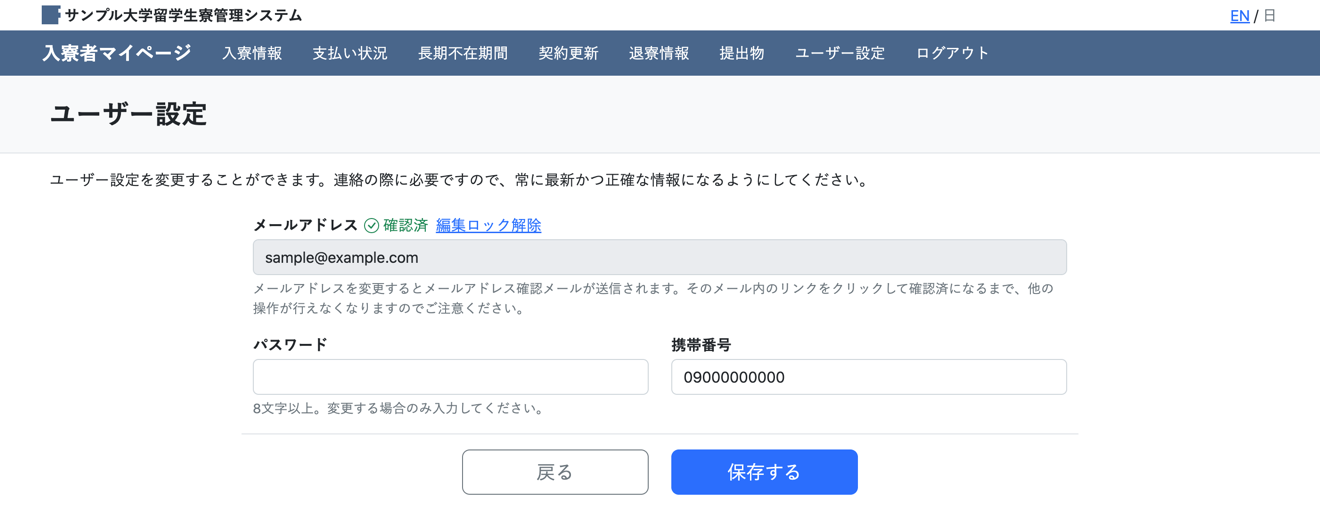The width and height of the screenshot is (1320, 528).
Task: Click the サンプル大学留学生寮管理システム site title
Action: click(183, 15)
